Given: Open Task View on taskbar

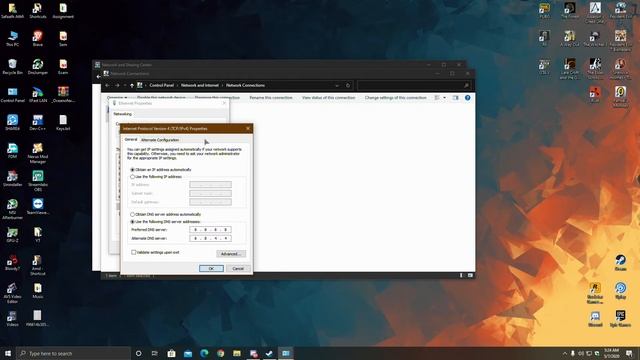Looking at the screenshot, I should click(x=155, y=353).
